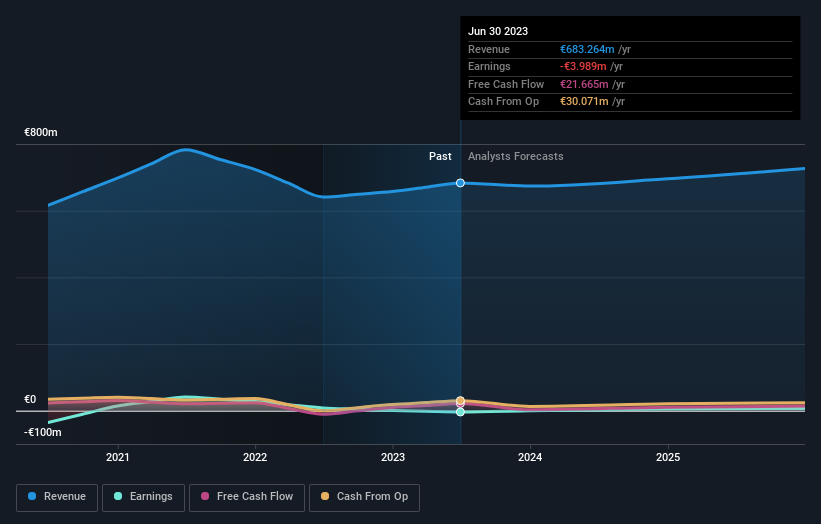
Task: Click the Past section label
Action: 440,156
